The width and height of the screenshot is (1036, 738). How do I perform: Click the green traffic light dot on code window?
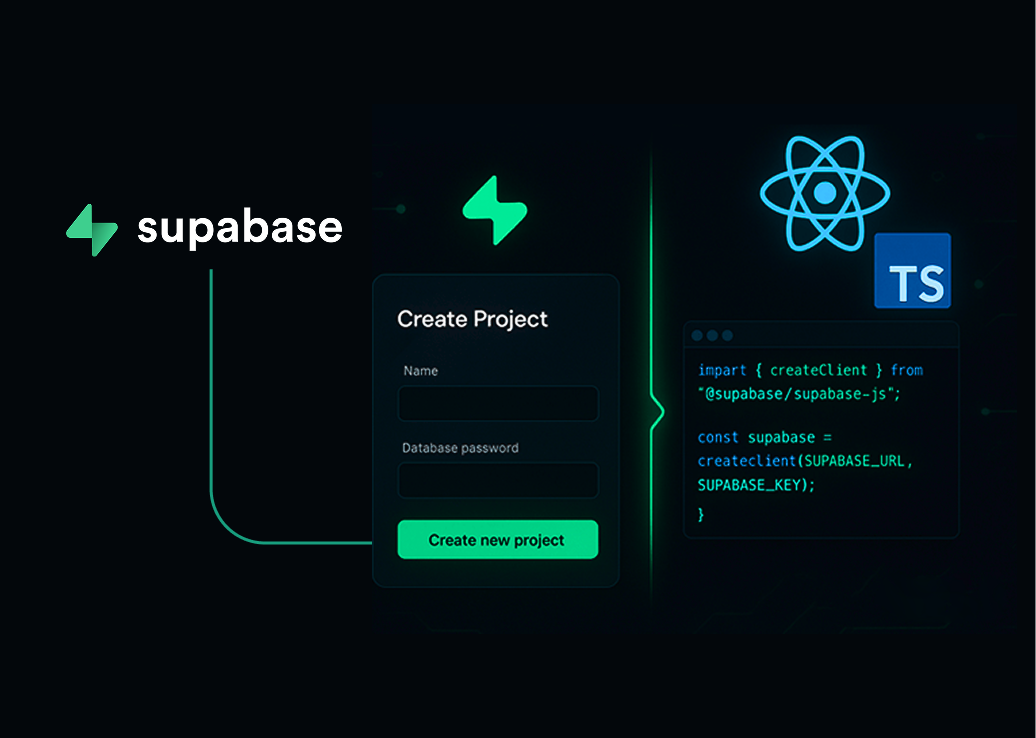pos(727,335)
